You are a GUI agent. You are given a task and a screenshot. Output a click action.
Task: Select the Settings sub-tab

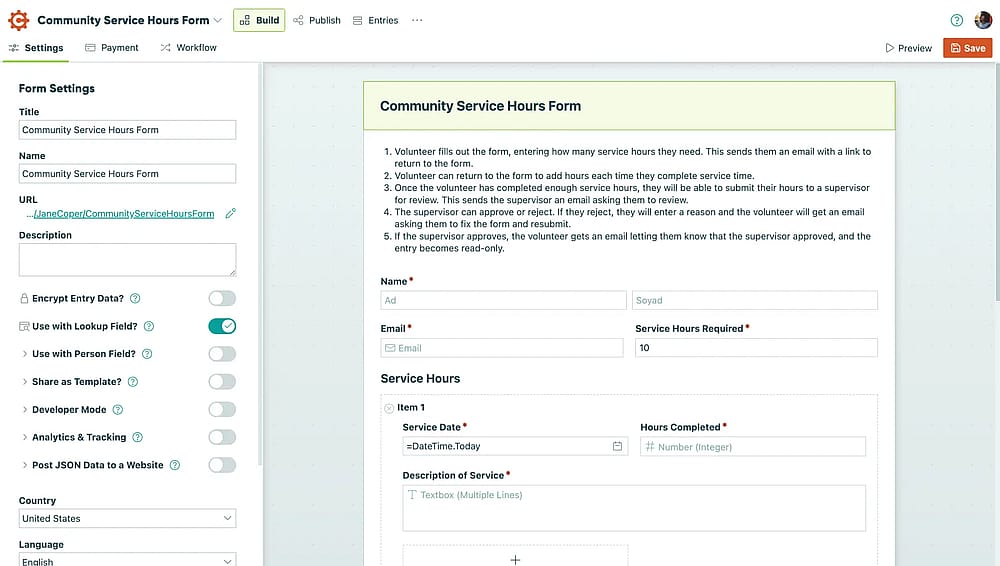(x=36, y=48)
